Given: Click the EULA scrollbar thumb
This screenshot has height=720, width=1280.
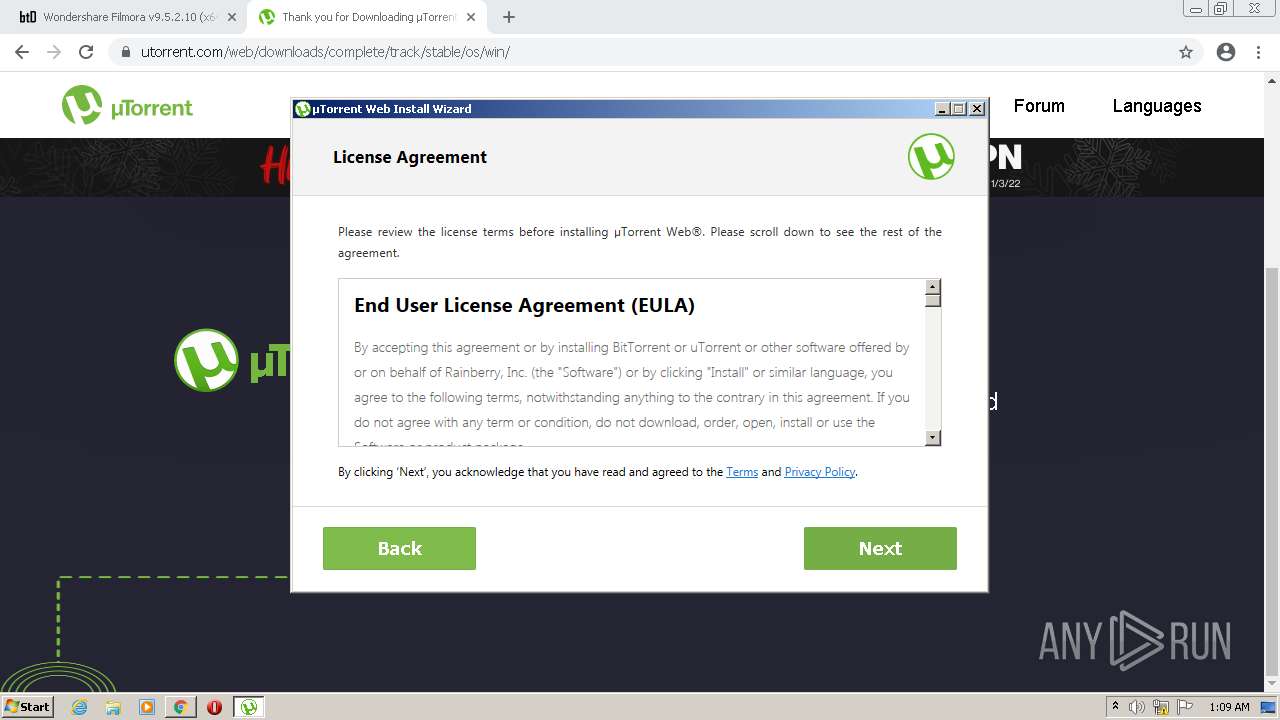Looking at the screenshot, I should tap(933, 301).
